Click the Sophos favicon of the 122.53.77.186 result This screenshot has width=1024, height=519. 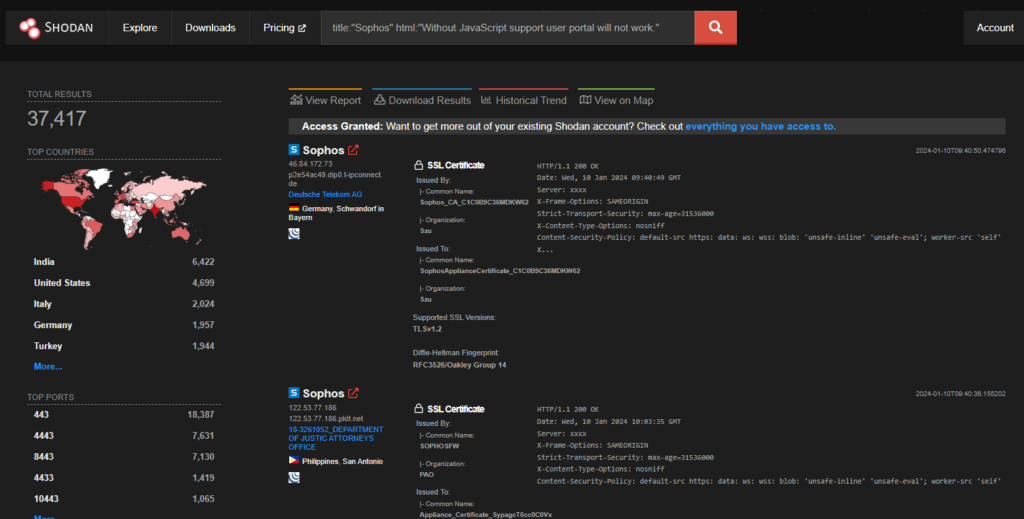294,393
